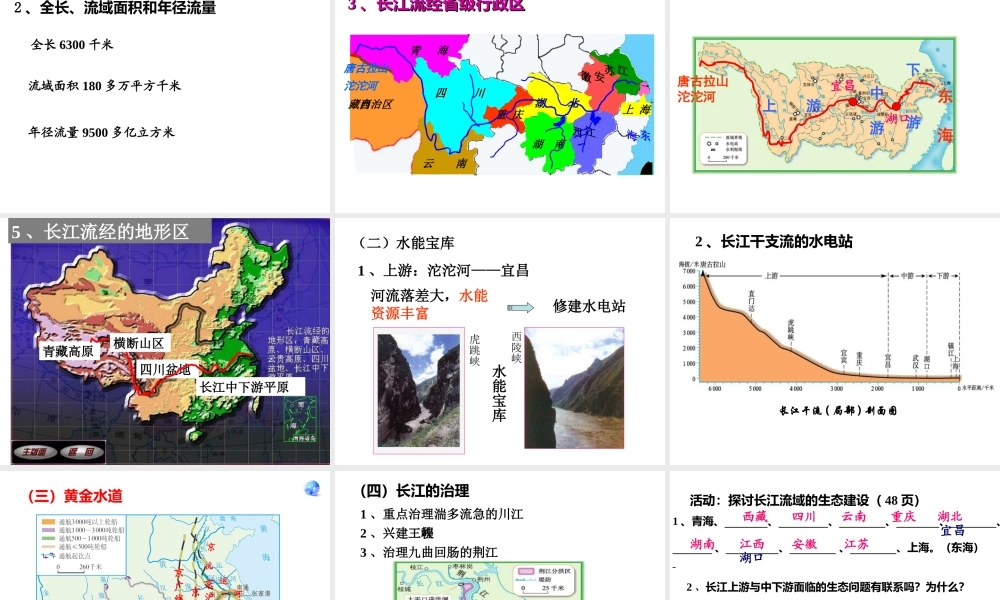Click the 返回 oval button on the terrain map
The image size is (1000, 600).
[x=81, y=451]
